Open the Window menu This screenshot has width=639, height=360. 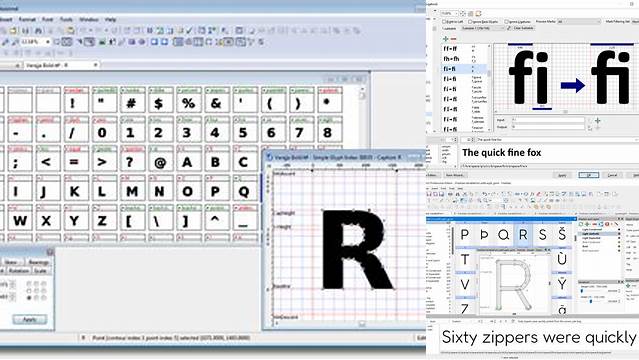click(x=88, y=19)
